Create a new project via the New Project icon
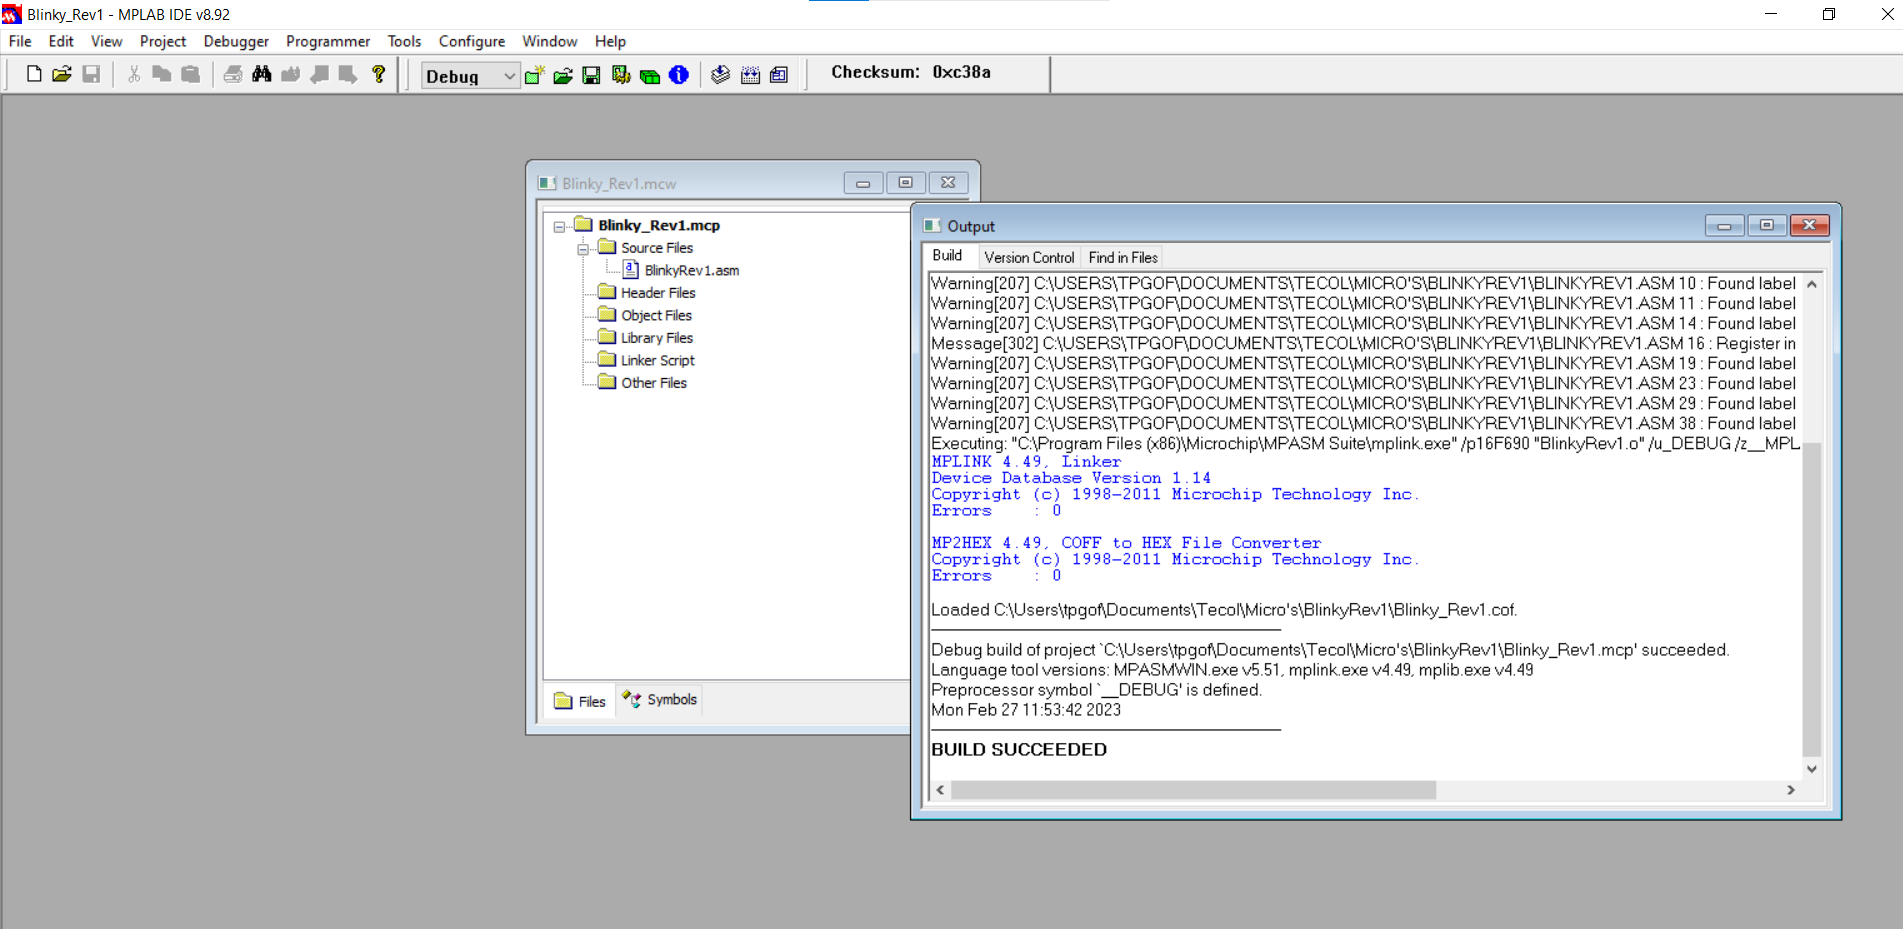 (533, 75)
